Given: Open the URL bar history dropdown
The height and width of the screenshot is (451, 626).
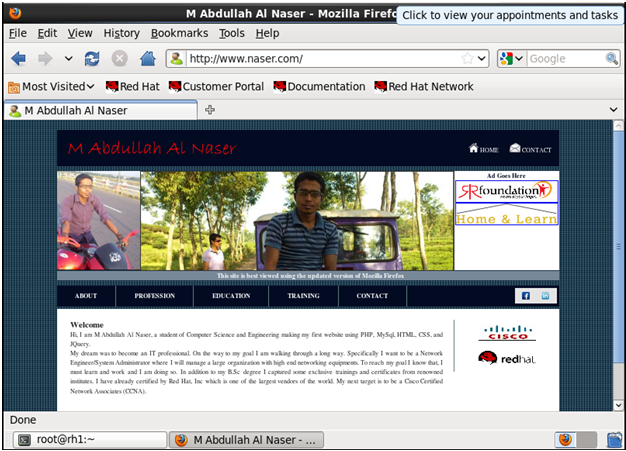Looking at the screenshot, I should [x=482, y=59].
